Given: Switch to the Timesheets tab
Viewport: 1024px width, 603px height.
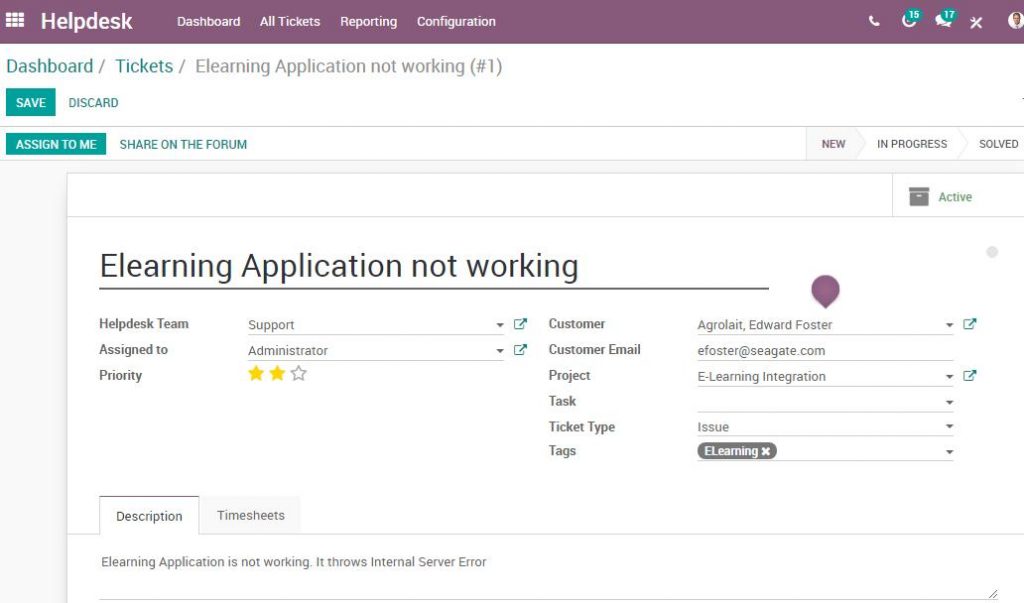Looking at the screenshot, I should 250,515.
